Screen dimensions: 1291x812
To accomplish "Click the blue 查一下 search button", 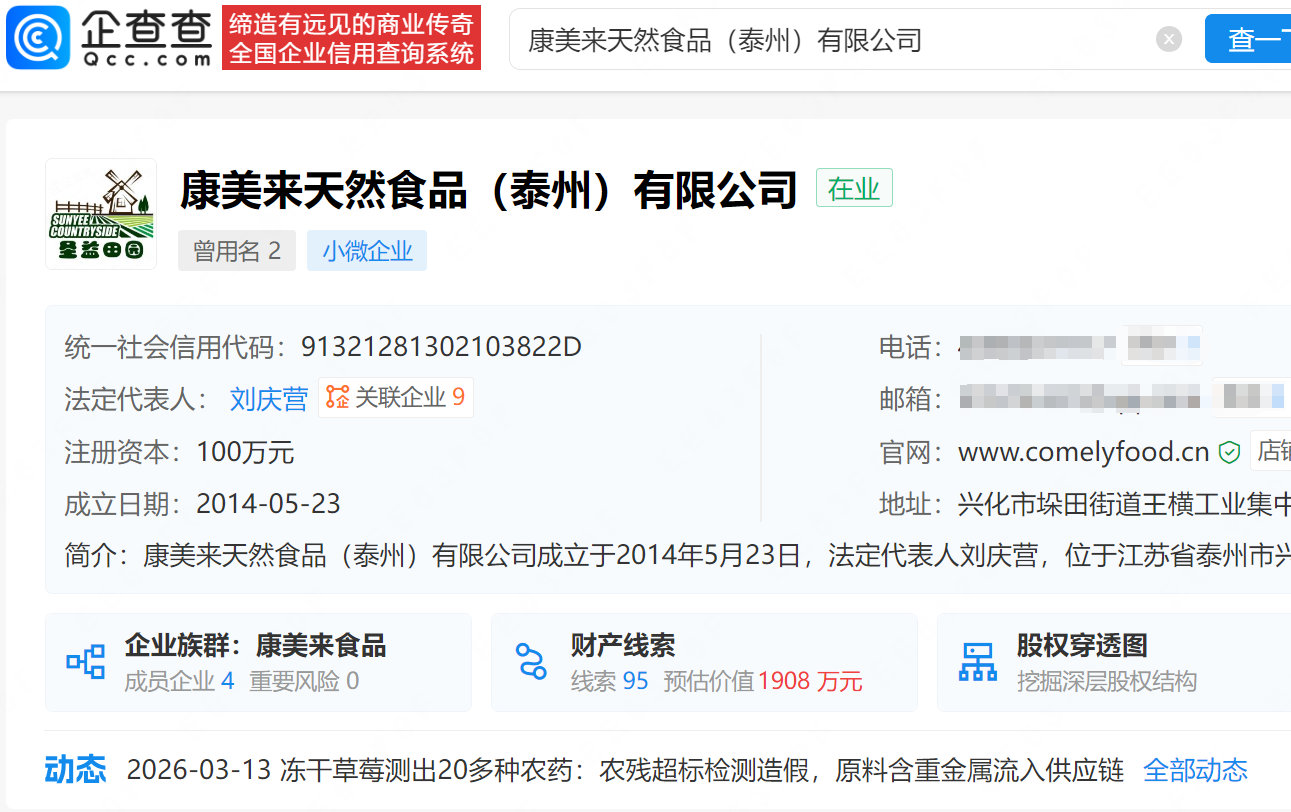I will tap(1248, 39).
